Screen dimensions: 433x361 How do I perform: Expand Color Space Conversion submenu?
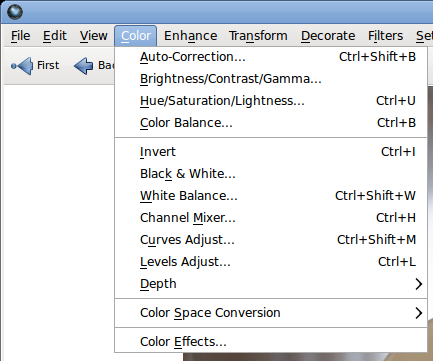coord(271,313)
